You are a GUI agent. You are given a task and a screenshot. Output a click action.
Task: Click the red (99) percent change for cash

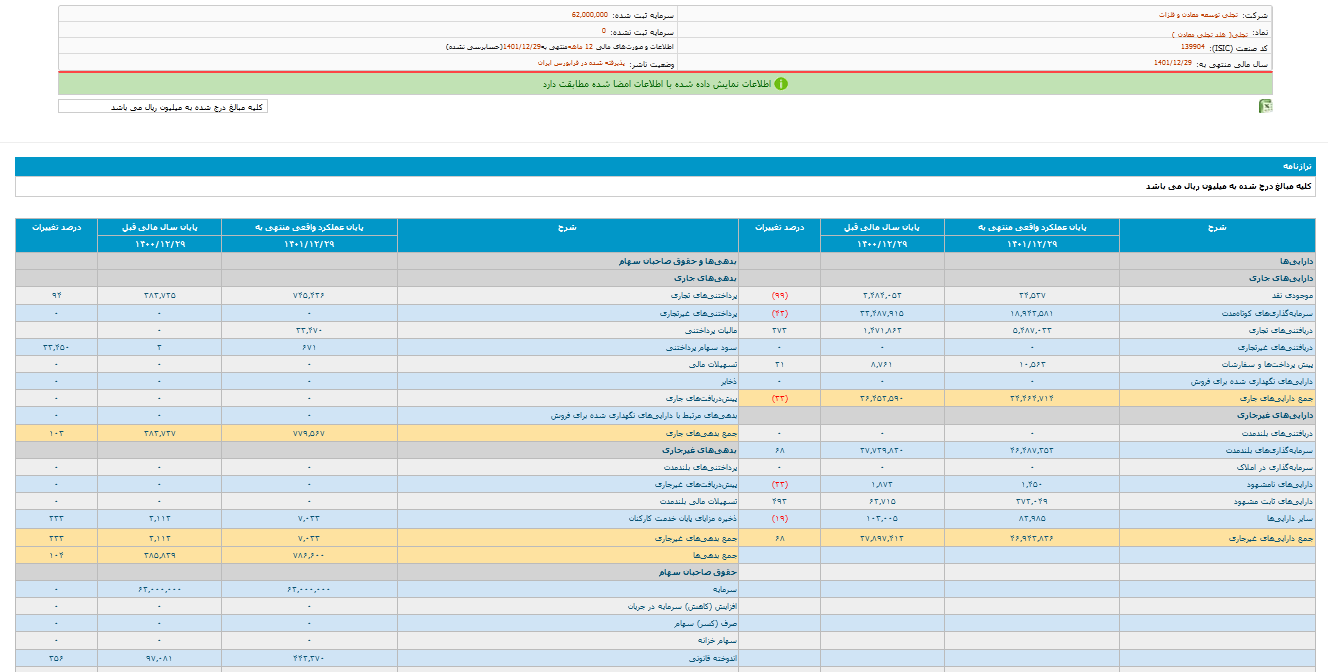(778, 296)
